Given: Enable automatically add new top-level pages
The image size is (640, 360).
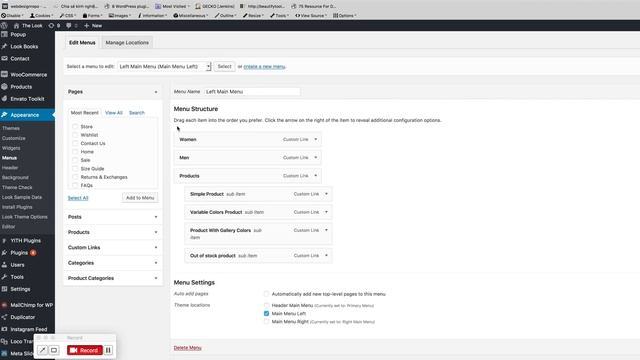Looking at the screenshot, I should point(267,294).
